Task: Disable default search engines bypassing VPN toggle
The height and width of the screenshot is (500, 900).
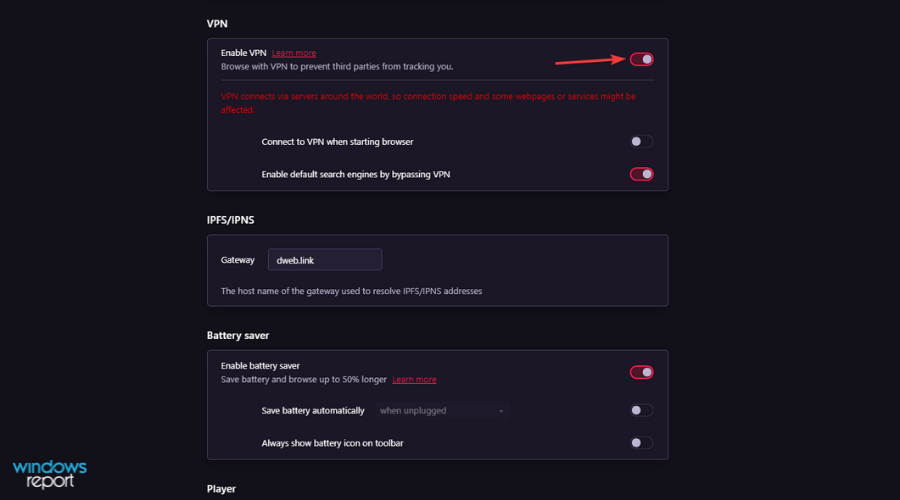Action: (641, 174)
